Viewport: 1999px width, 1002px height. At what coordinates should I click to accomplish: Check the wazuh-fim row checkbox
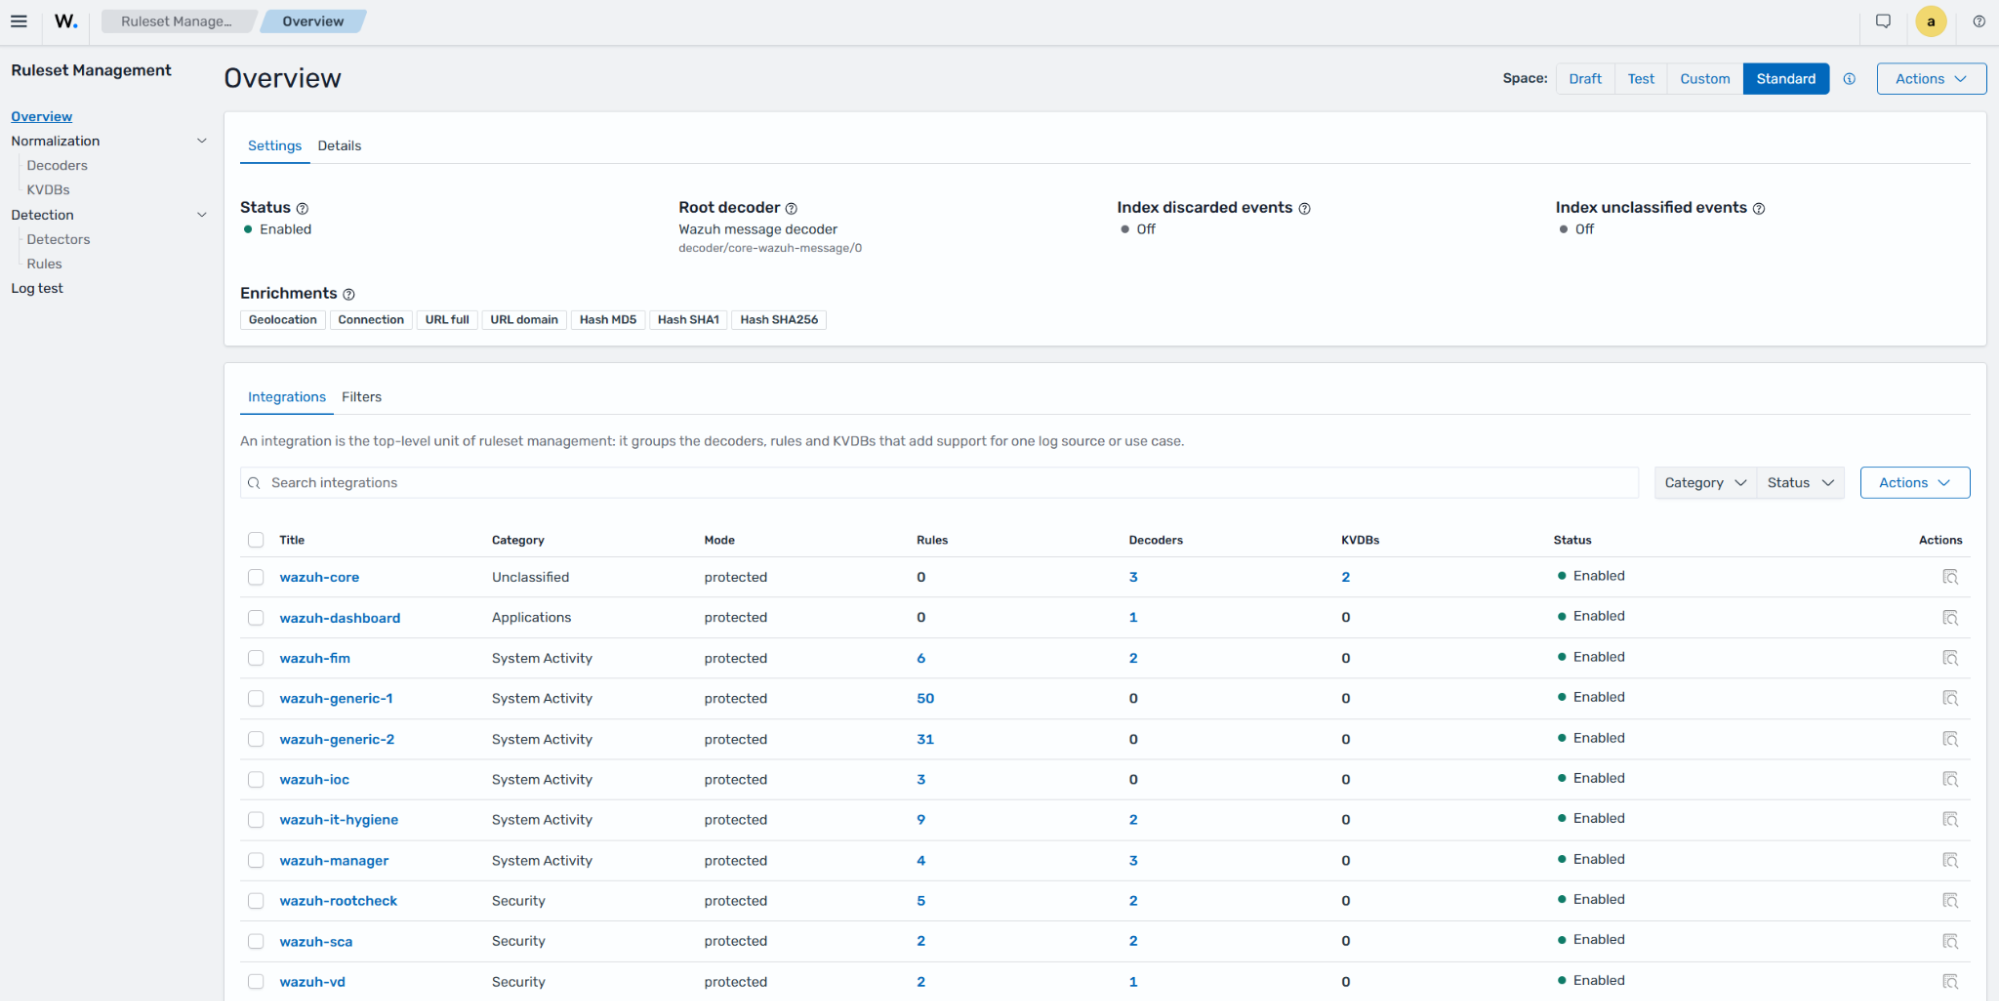[256, 658]
